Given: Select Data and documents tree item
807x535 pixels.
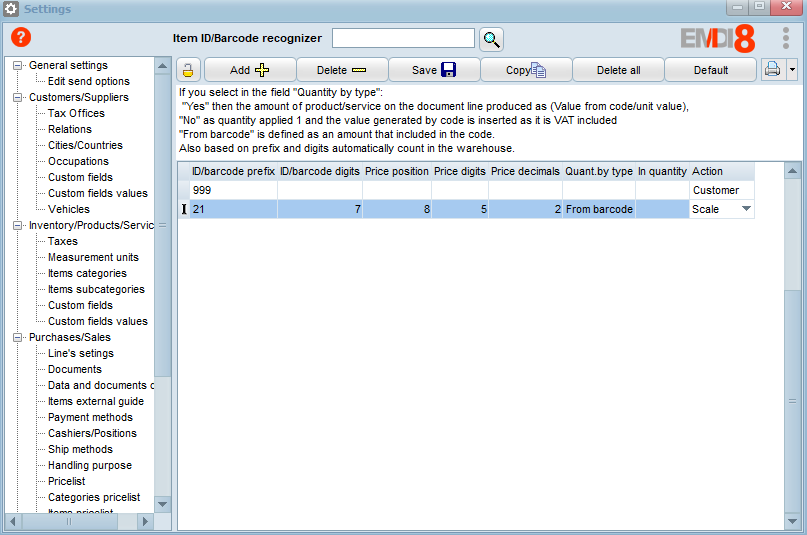Looking at the screenshot, I should tap(101, 385).
